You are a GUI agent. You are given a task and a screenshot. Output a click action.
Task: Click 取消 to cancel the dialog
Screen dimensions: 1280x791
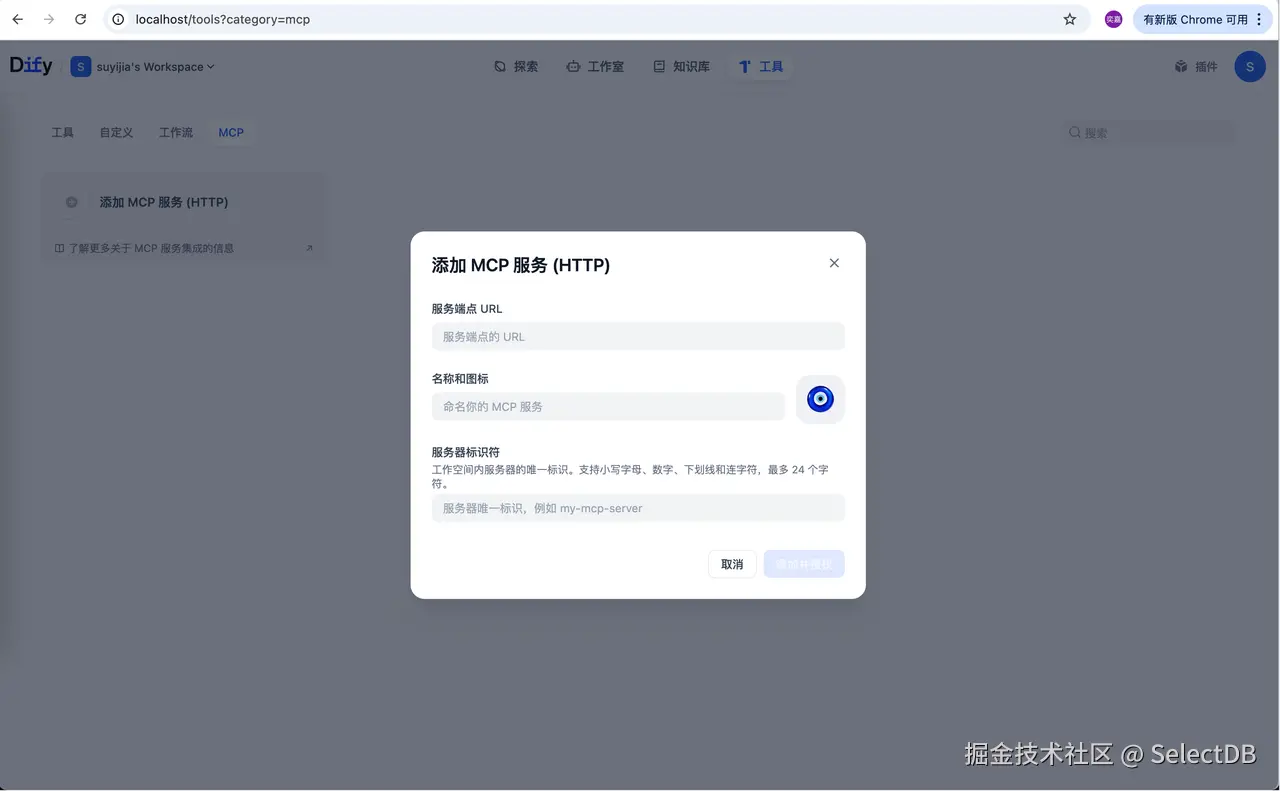(732, 564)
